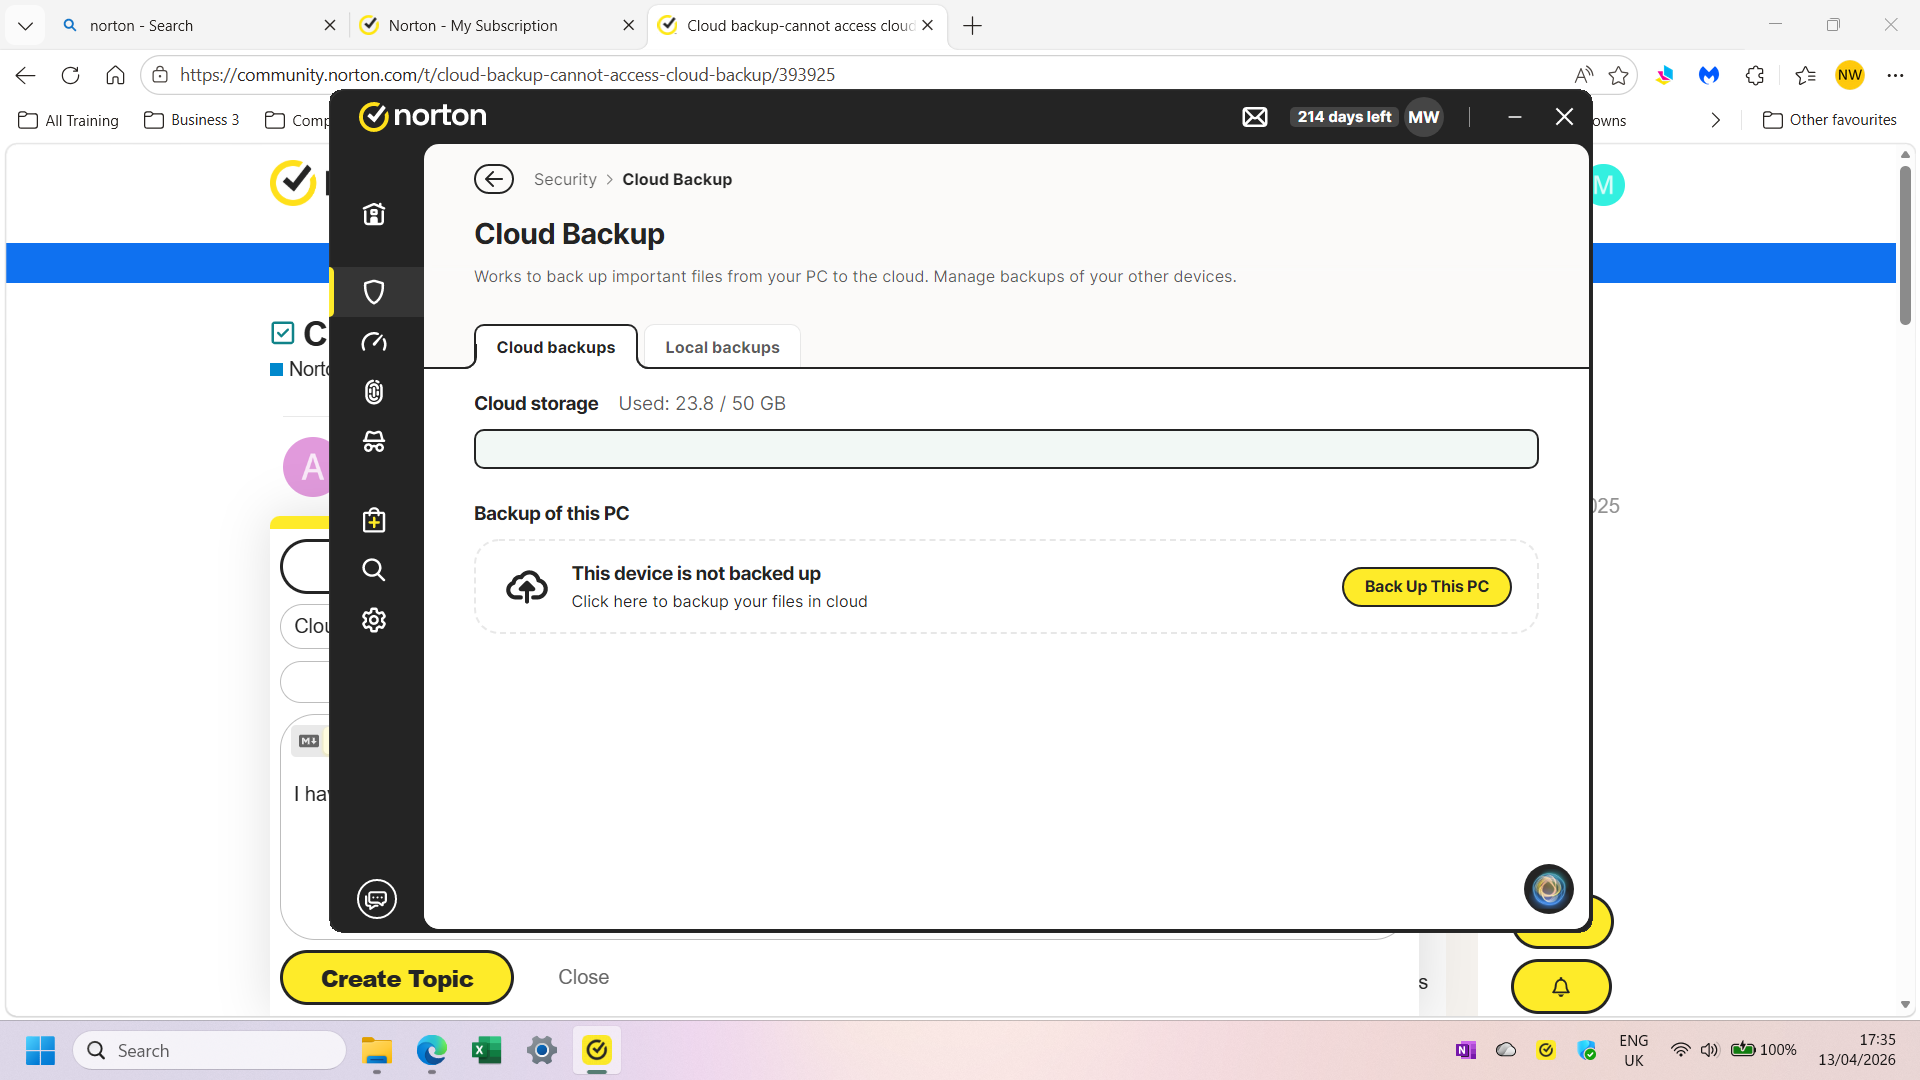Click the notification bell button on the forum page
Viewport: 1920px width, 1080px height.
pos(1561,987)
